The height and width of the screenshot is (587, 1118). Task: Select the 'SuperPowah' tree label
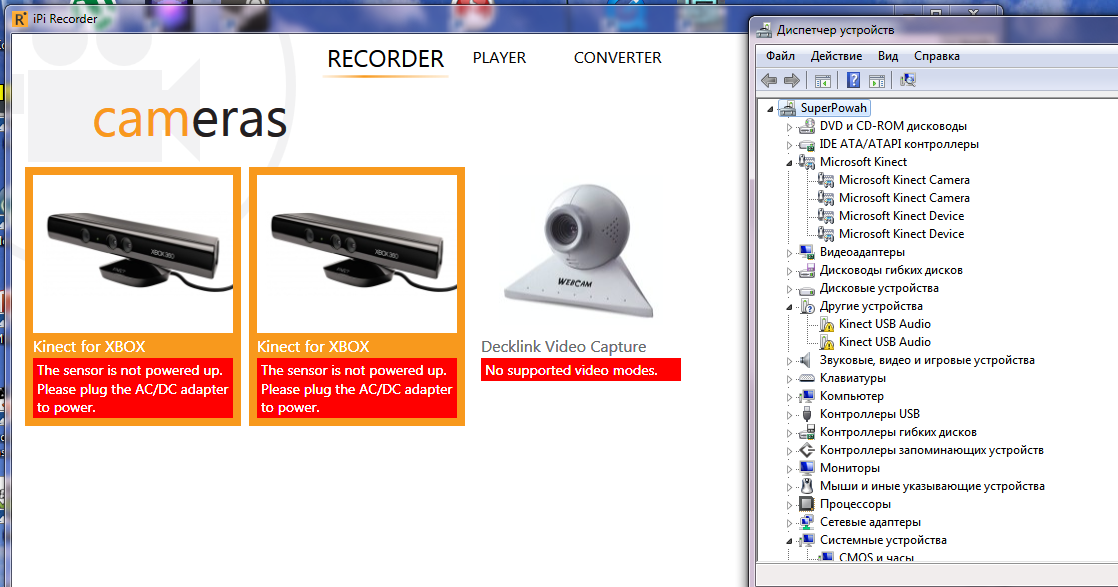coord(834,108)
